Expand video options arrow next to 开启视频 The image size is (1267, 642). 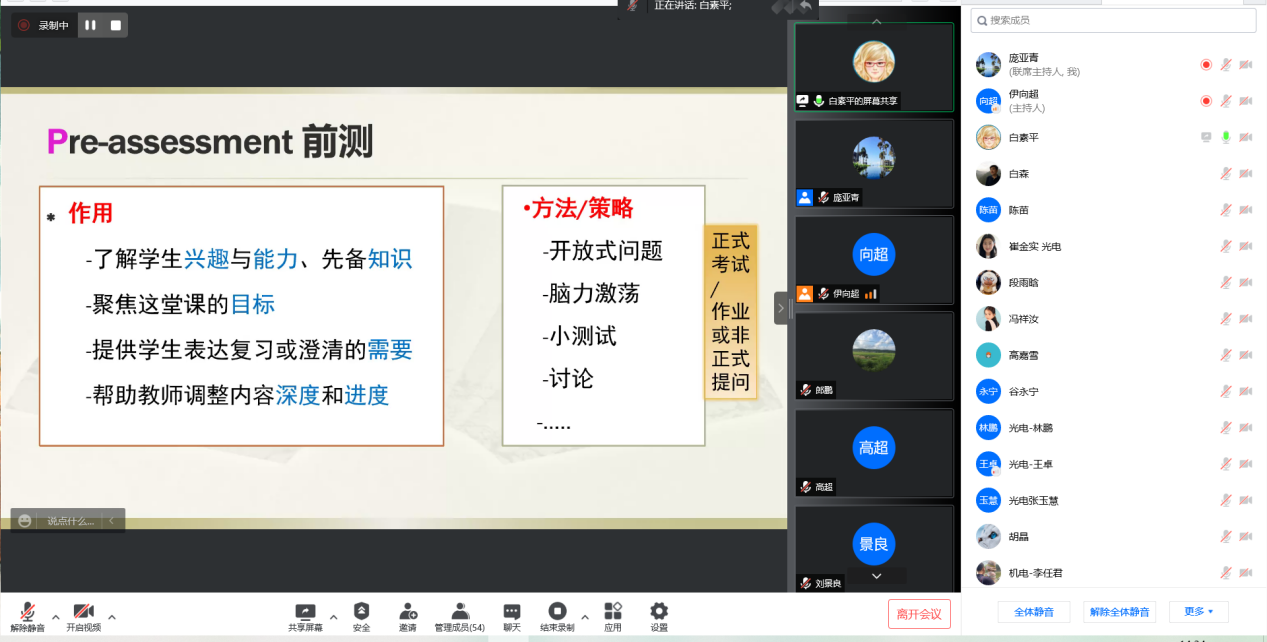coord(111,616)
